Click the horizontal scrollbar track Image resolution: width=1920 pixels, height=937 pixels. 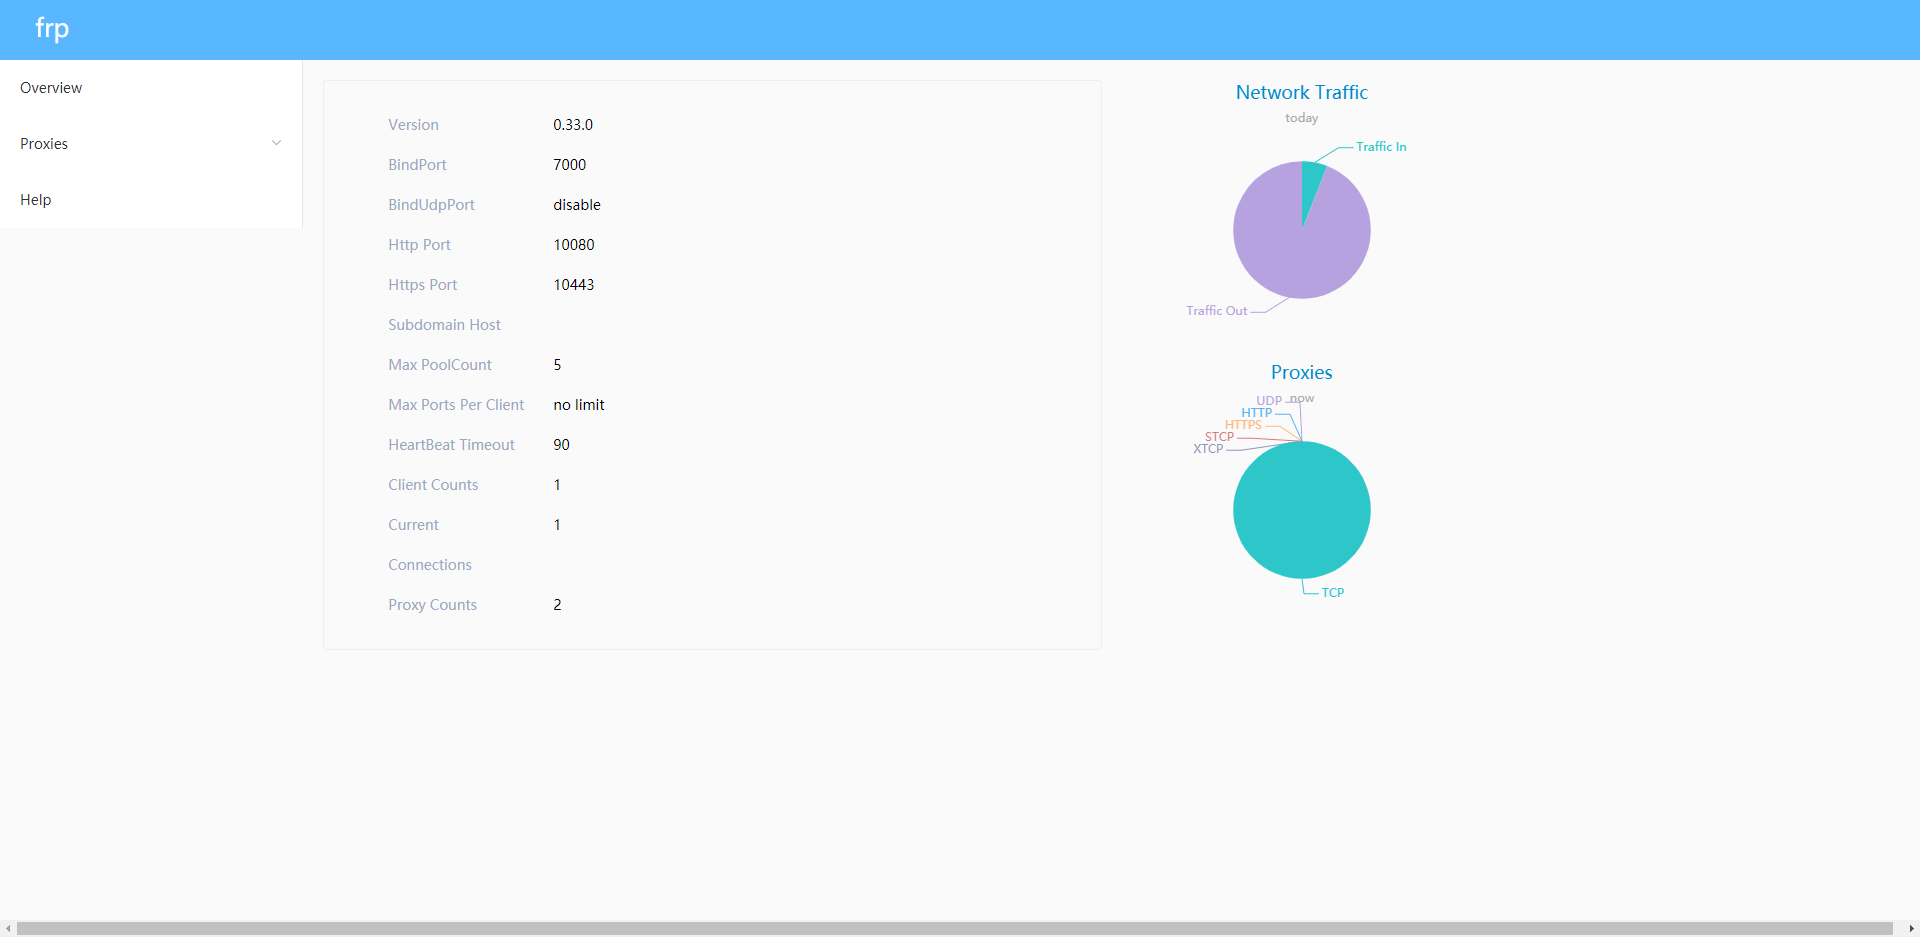pyautogui.click(x=955, y=929)
